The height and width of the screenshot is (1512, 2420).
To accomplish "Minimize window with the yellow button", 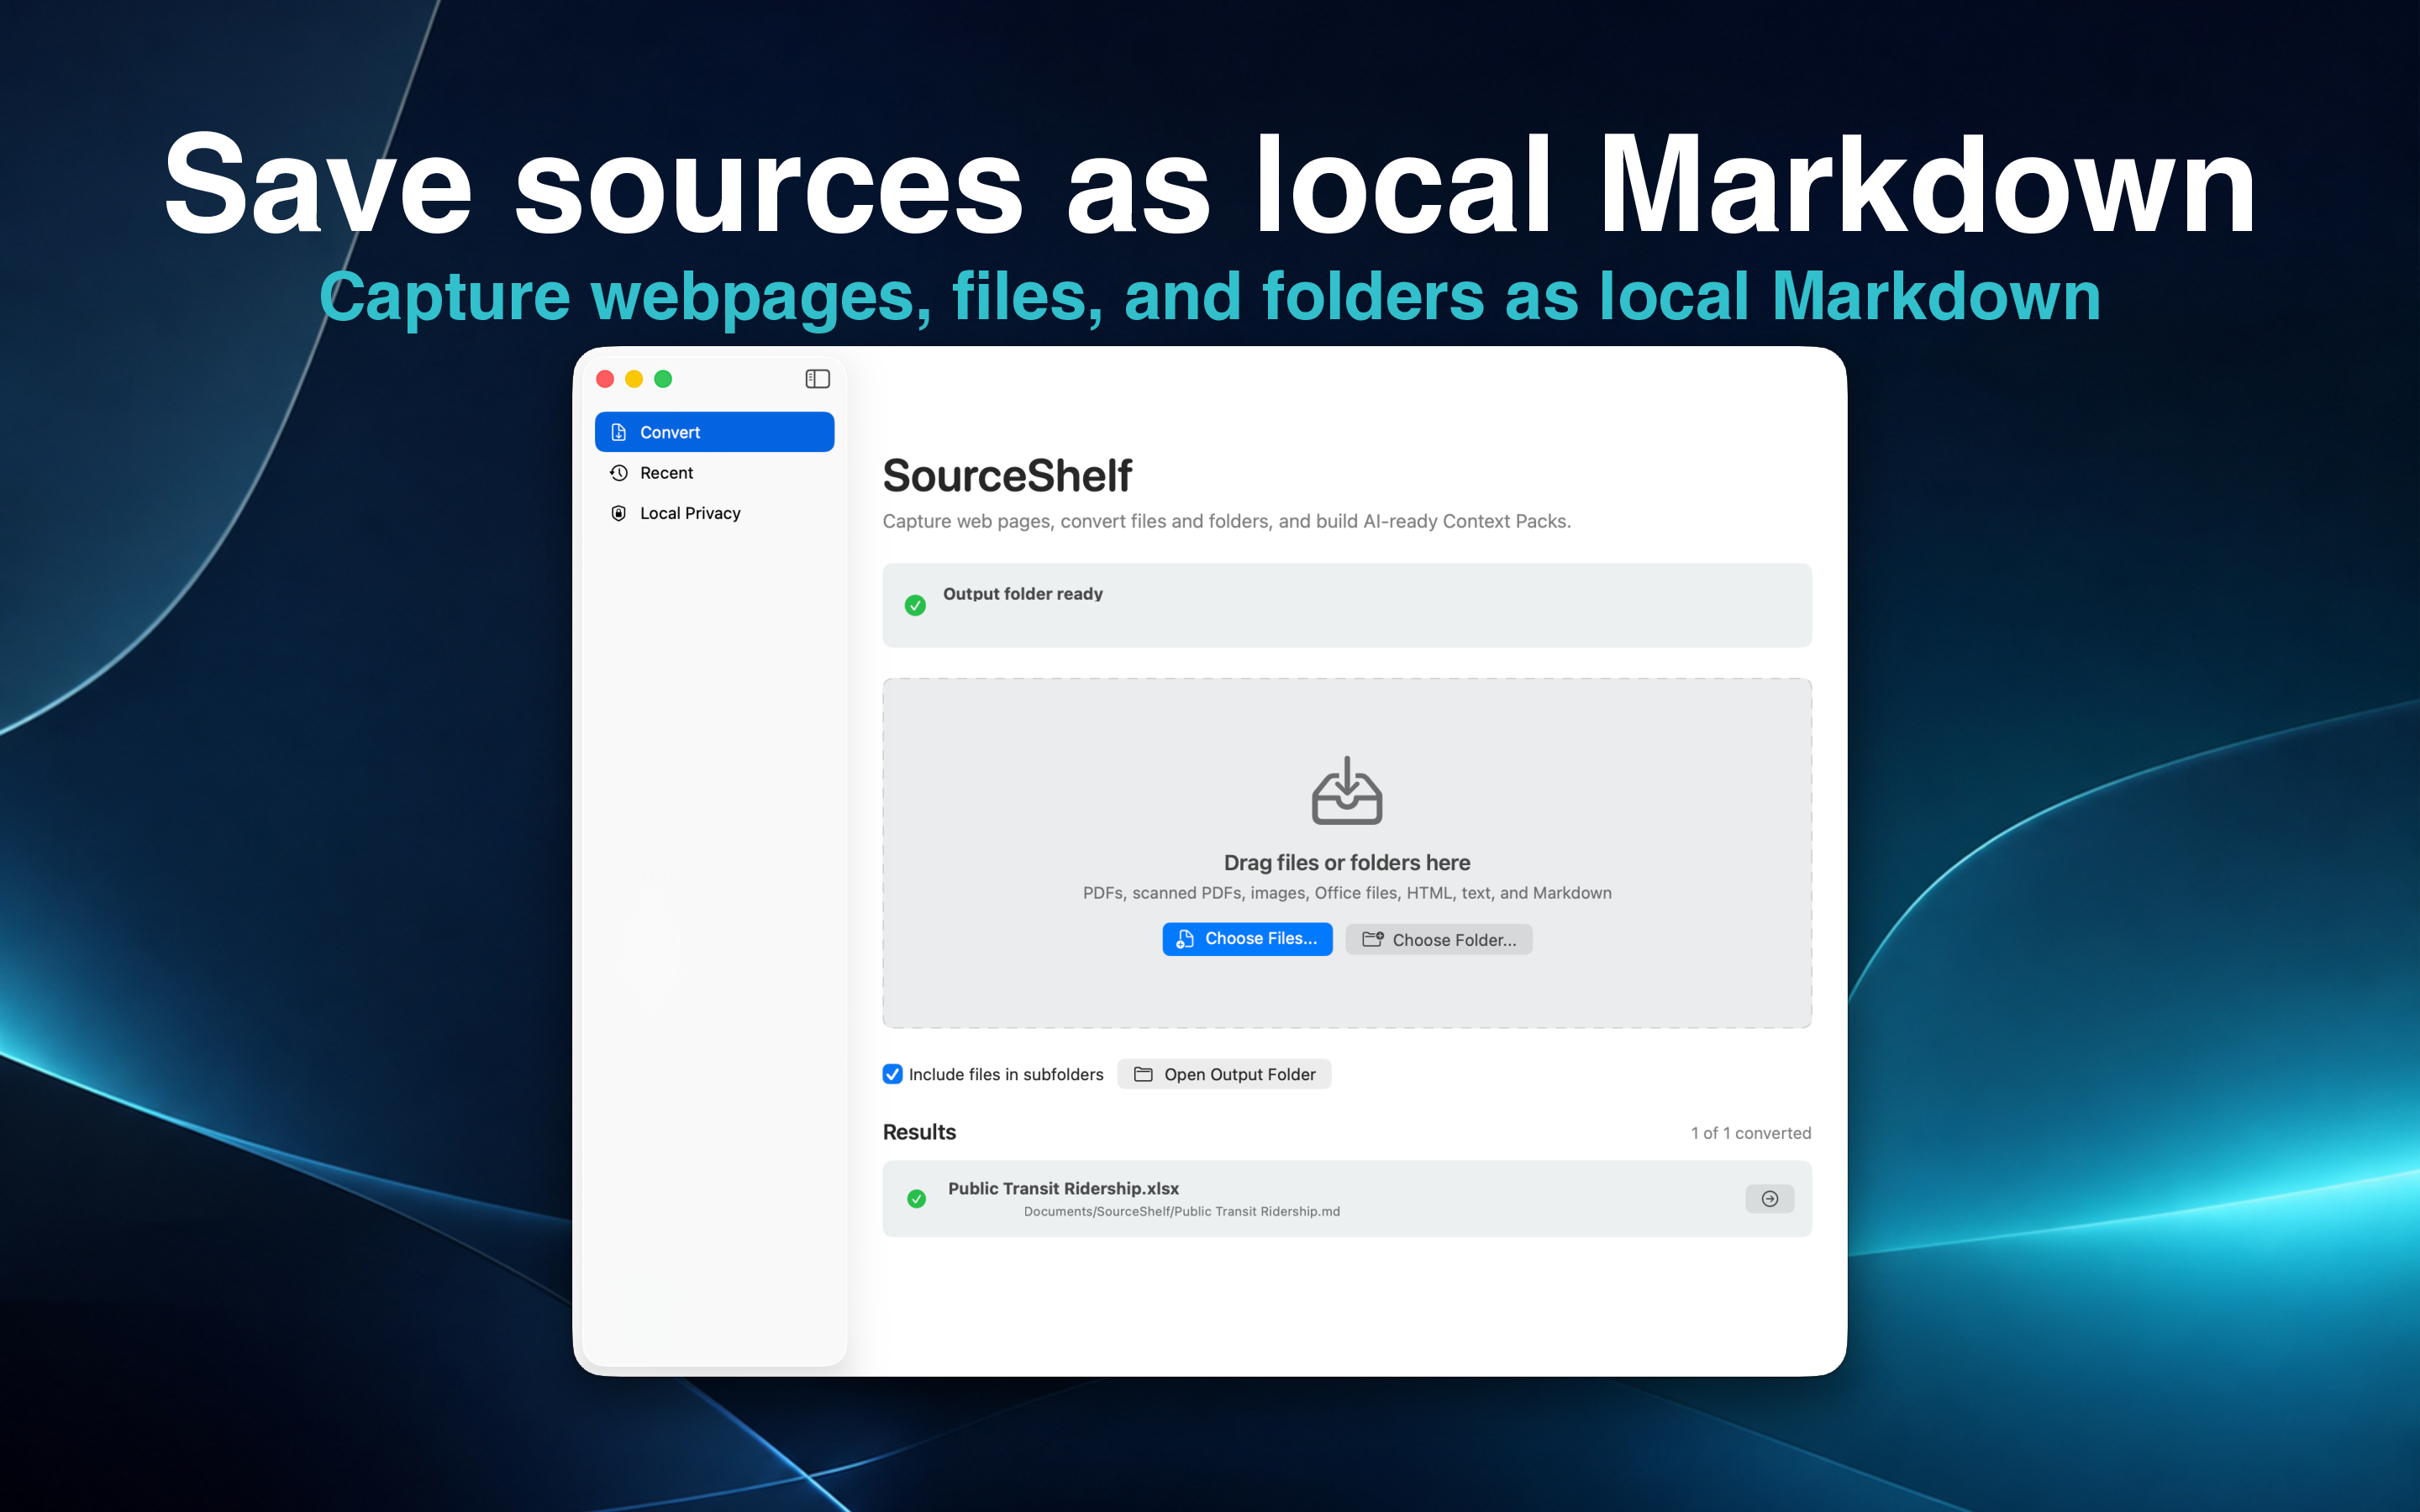I will 634,379.
